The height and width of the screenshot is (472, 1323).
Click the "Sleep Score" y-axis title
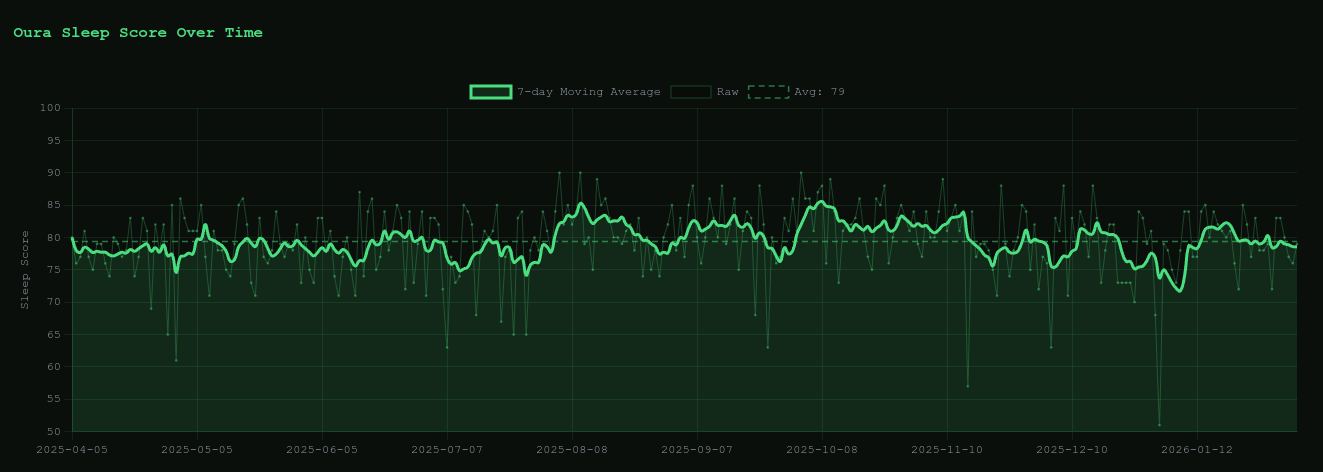pos(25,270)
